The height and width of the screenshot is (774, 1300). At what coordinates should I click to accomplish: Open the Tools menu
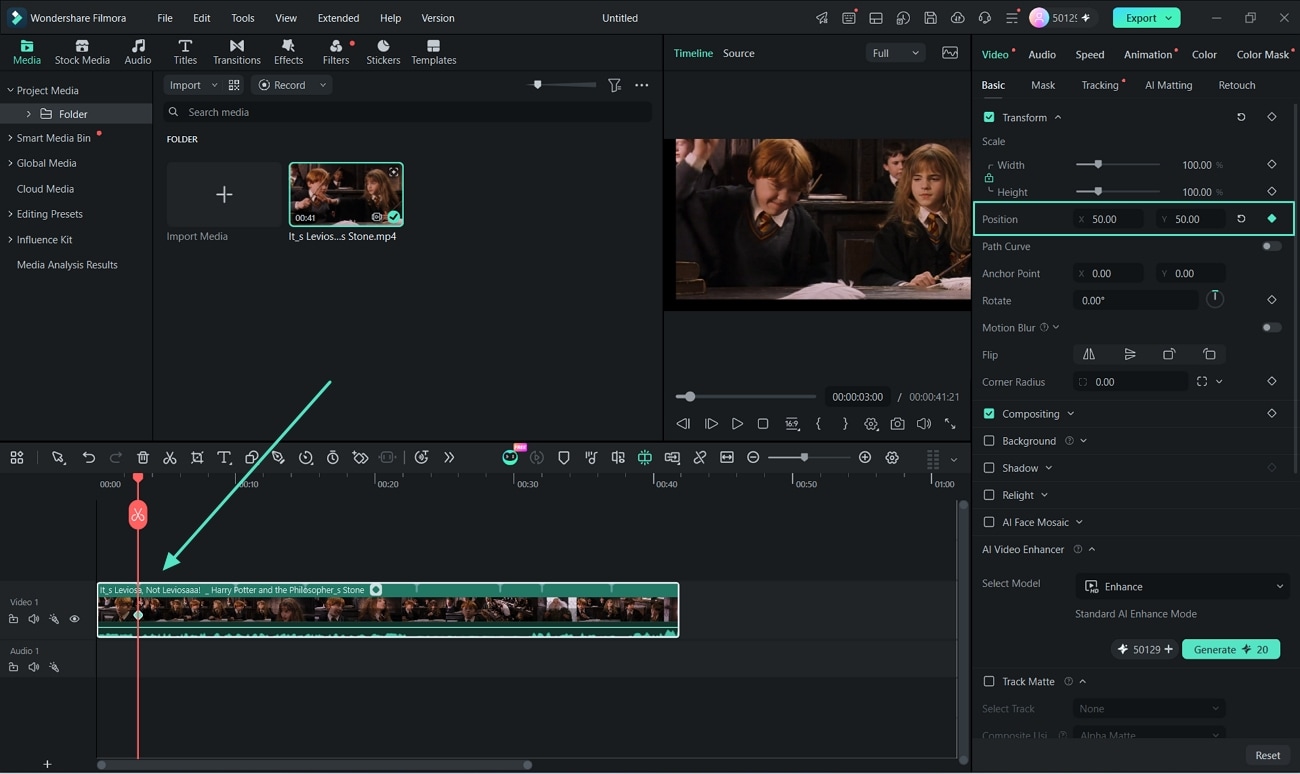(243, 18)
